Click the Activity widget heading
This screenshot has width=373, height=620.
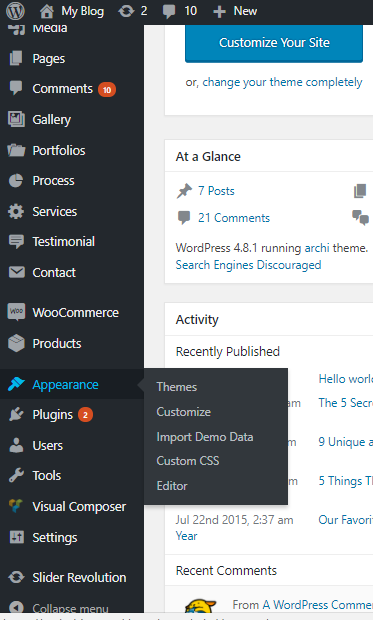click(x=197, y=319)
